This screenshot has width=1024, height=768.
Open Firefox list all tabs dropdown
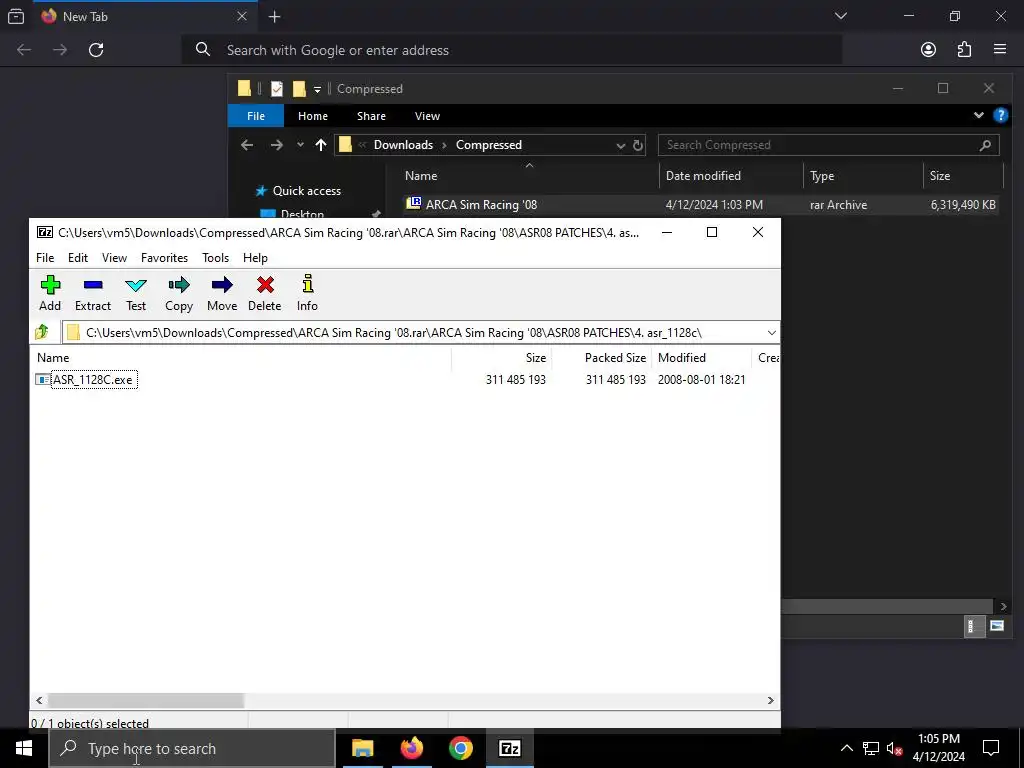(840, 16)
